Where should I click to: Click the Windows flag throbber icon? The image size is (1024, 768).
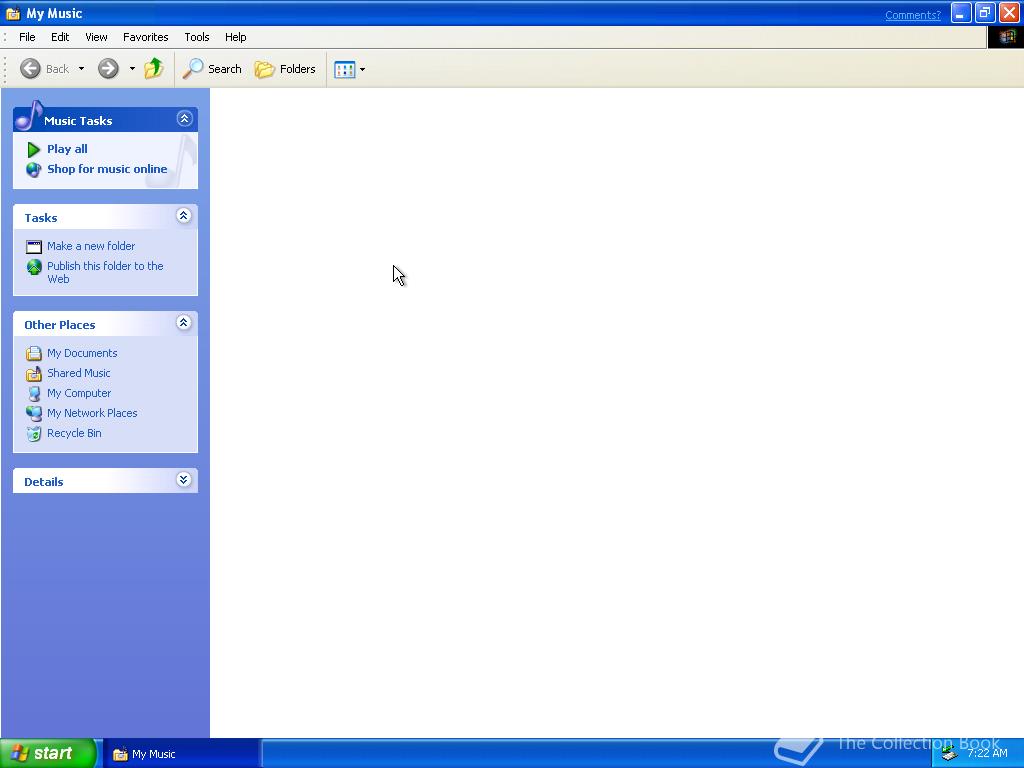[x=1006, y=37]
